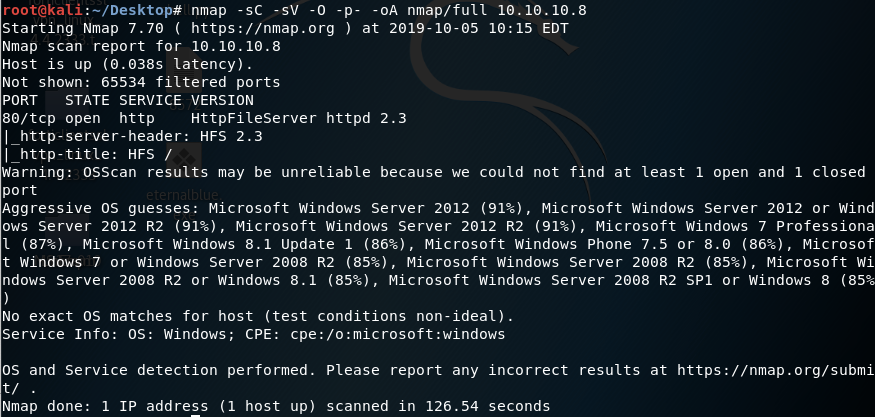Click the 'Host is up (0.038s latency)' line
The height and width of the screenshot is (417, 875).
click(x=118, y=64)
